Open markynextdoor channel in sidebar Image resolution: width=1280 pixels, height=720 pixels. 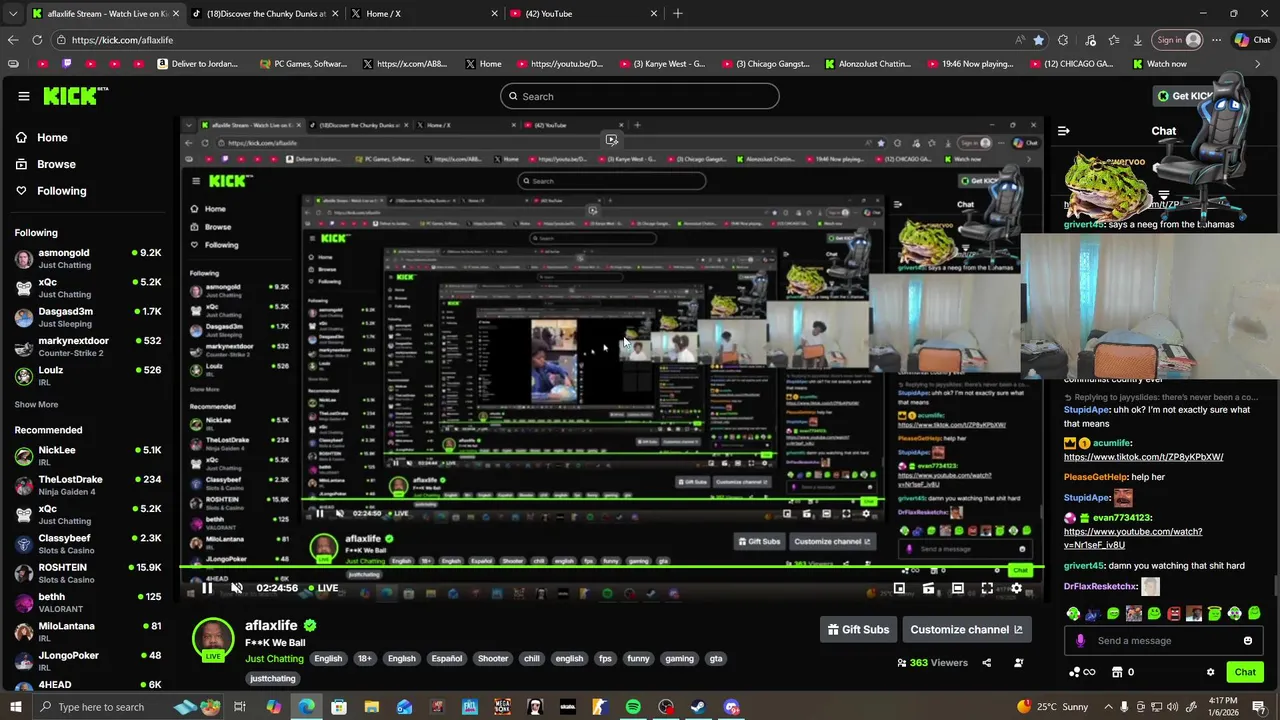[88, 346]
